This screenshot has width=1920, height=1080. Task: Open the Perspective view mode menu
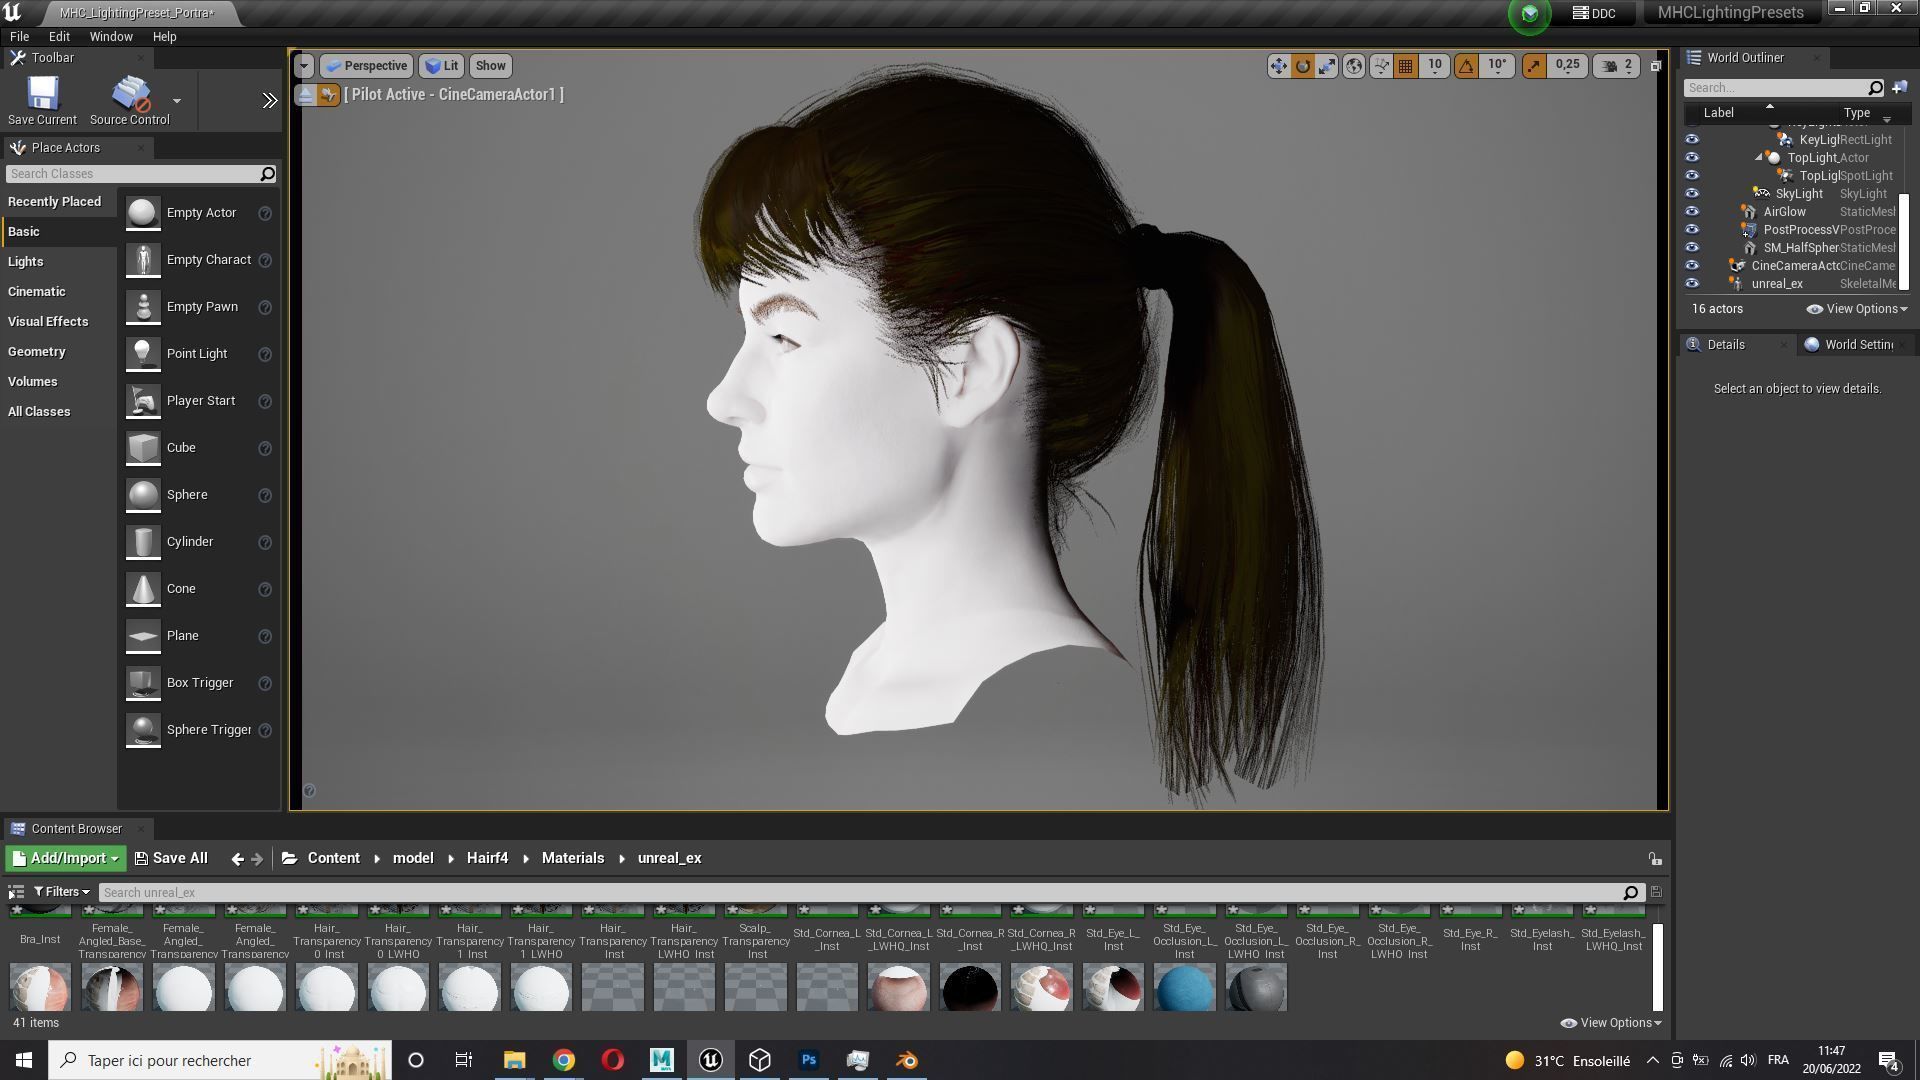click(366, 66)
